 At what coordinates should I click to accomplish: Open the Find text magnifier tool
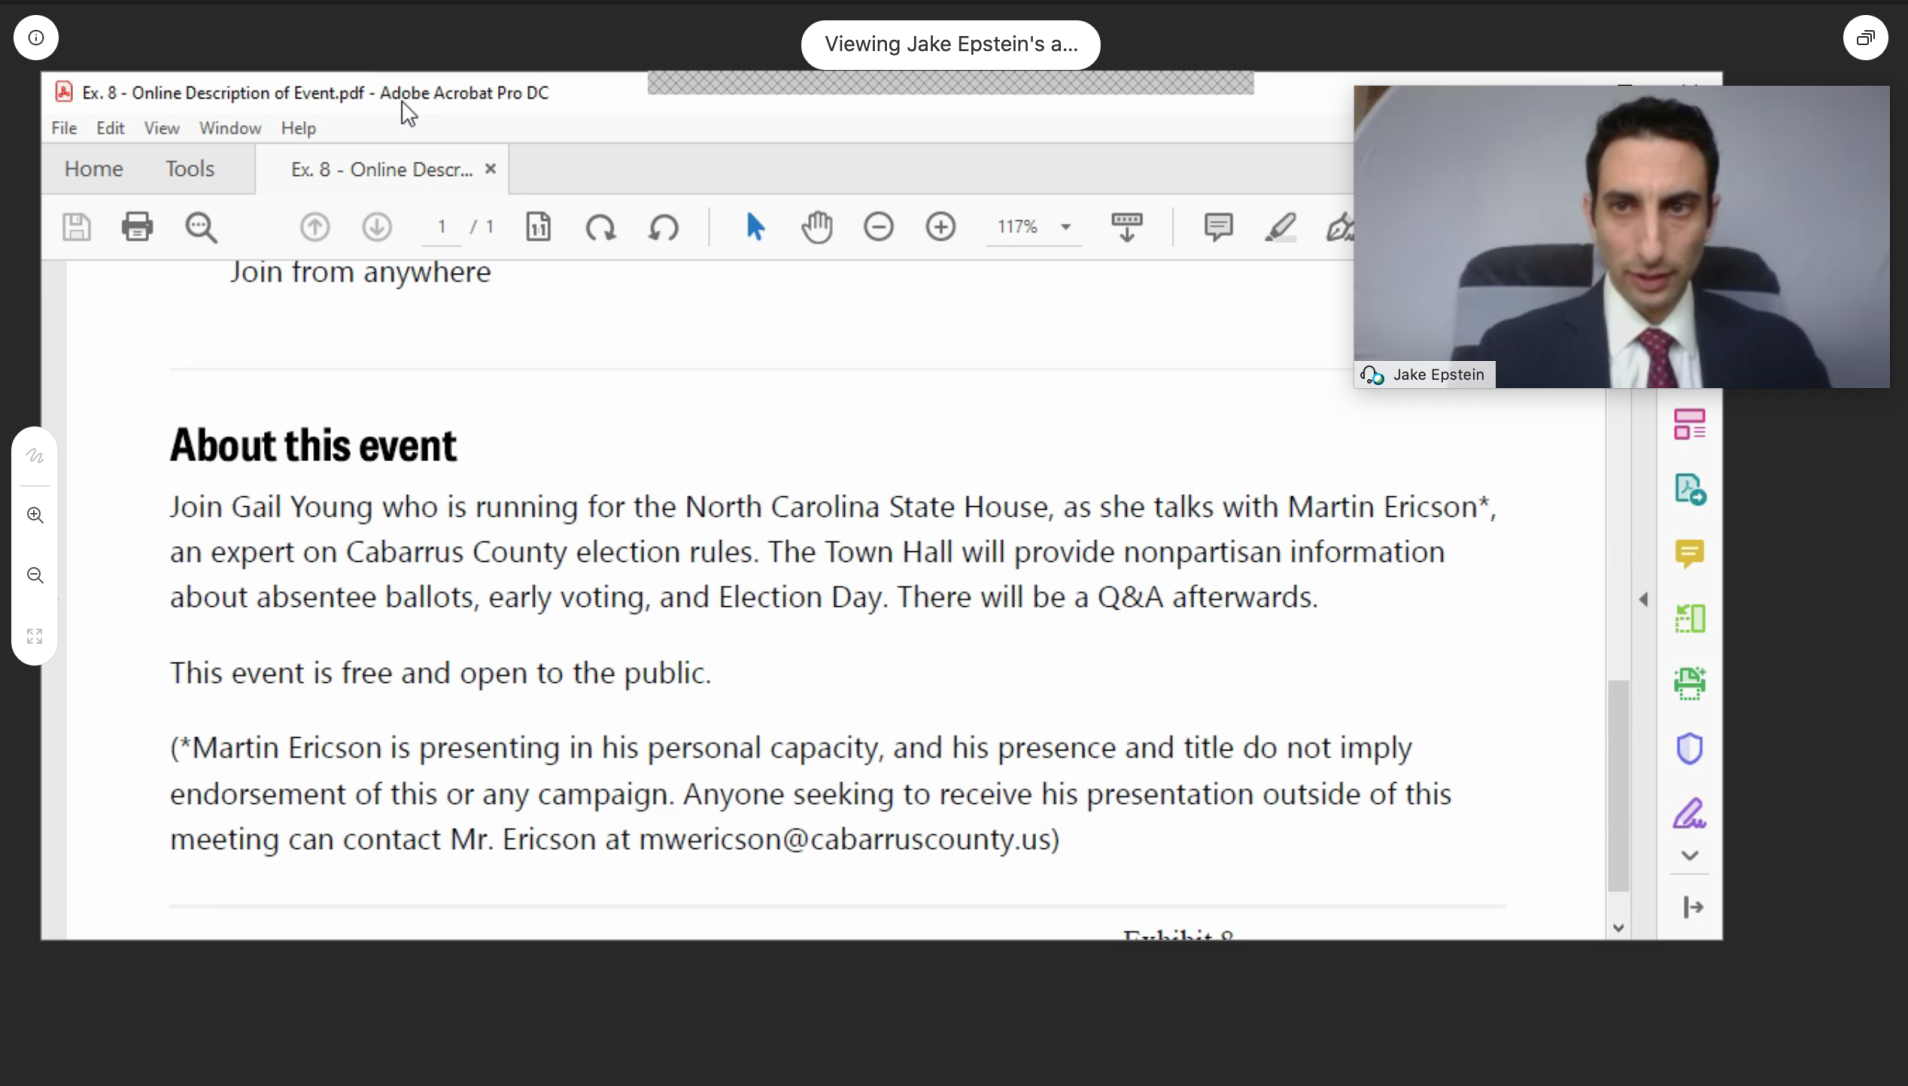[201, 227]
